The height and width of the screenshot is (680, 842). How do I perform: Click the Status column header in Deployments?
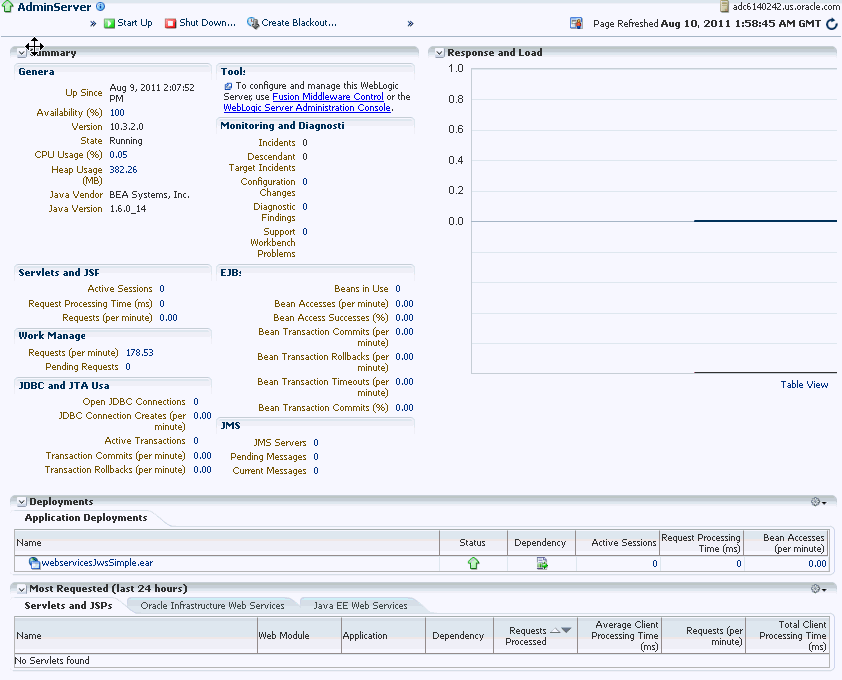pos(473,542)
